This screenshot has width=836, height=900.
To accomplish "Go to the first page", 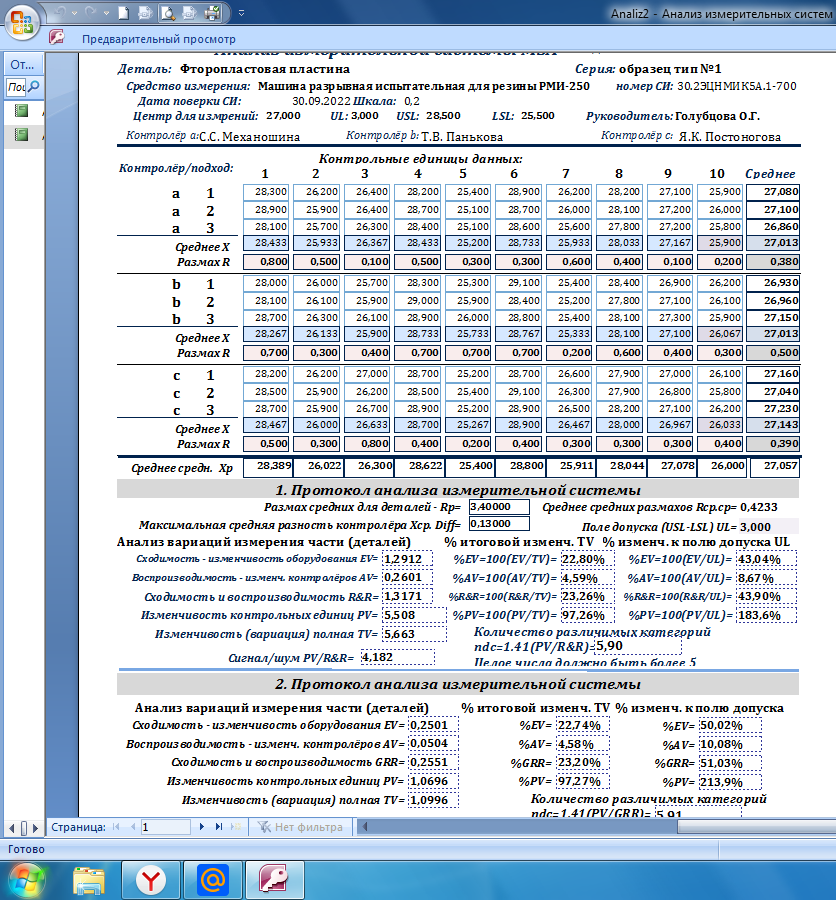I will coord(117,827).
